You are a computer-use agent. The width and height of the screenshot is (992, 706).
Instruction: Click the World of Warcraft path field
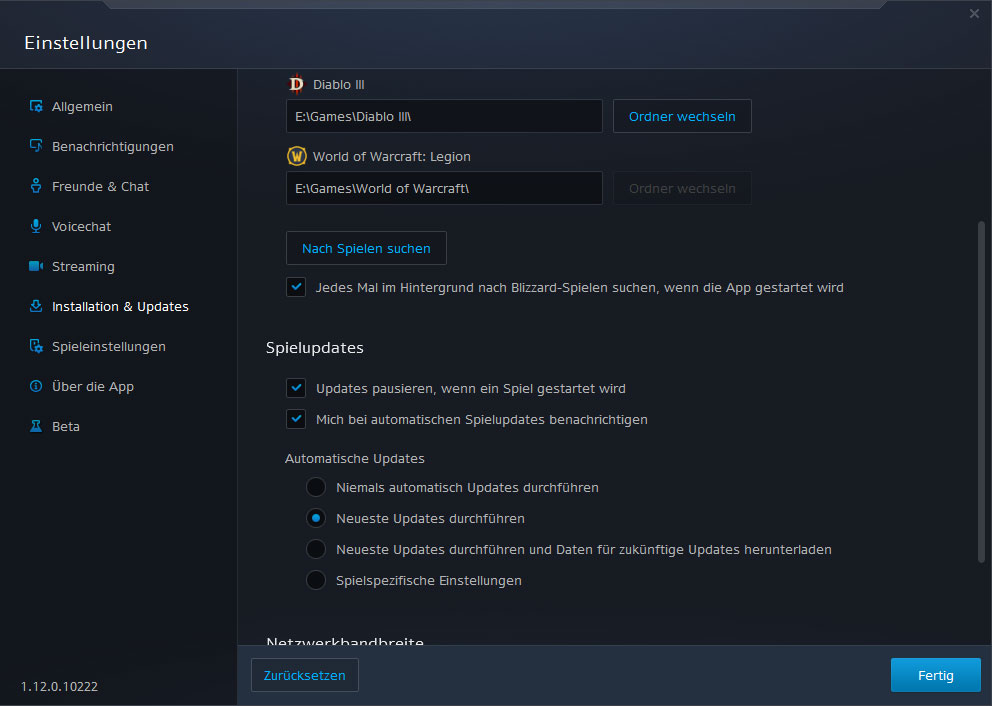[x=444, y=188]
